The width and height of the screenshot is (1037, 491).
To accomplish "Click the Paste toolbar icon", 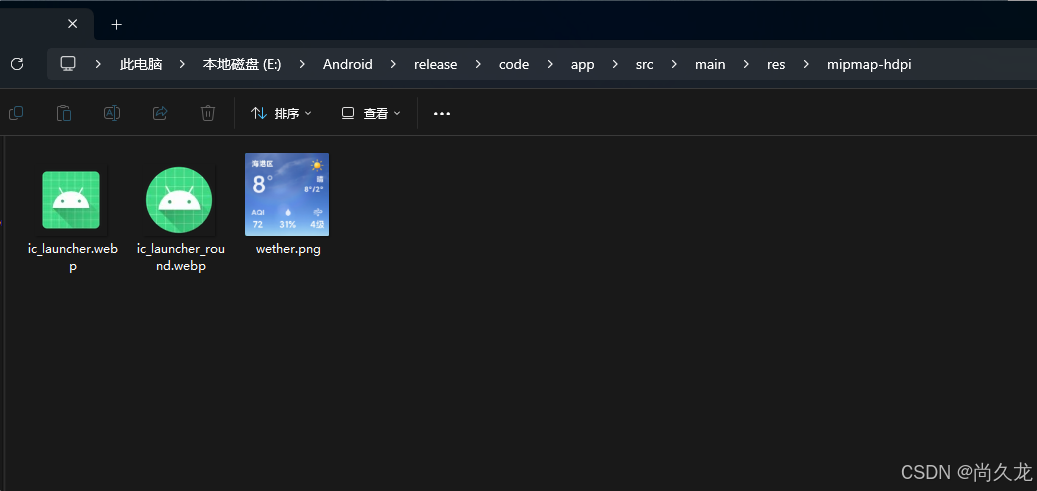I will click(63, 113).
